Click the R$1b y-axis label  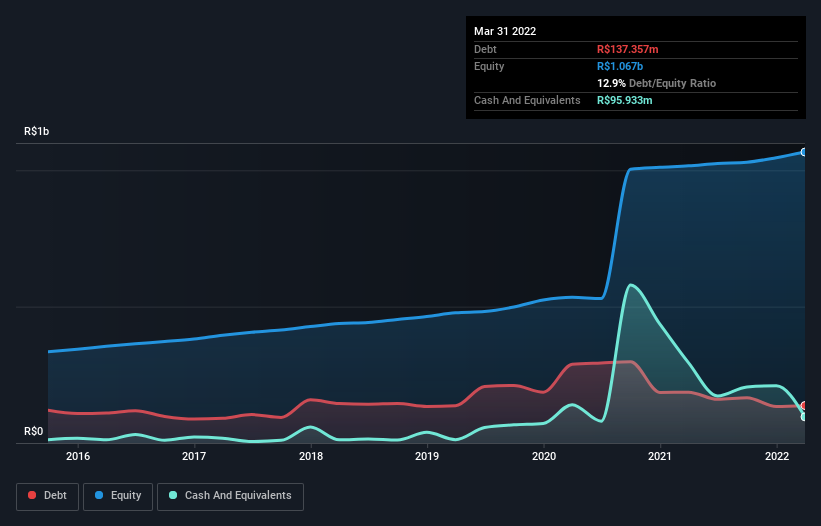click(37, 131)
